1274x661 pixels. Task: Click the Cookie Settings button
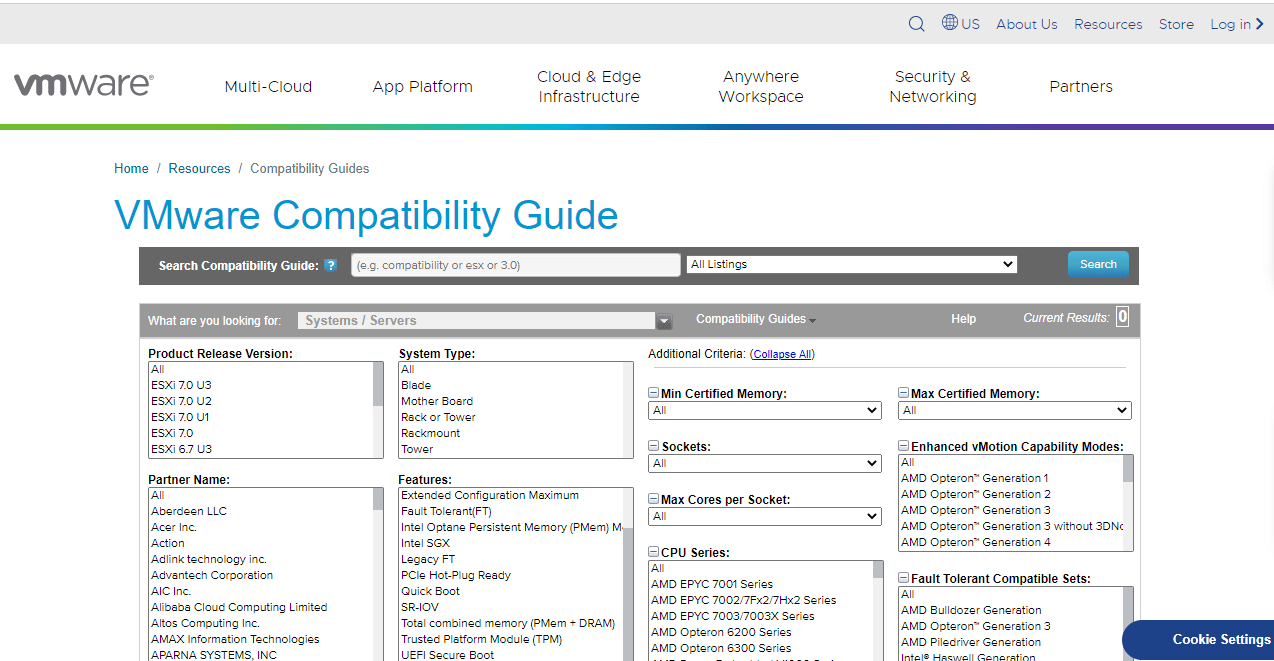point(1221,639)
